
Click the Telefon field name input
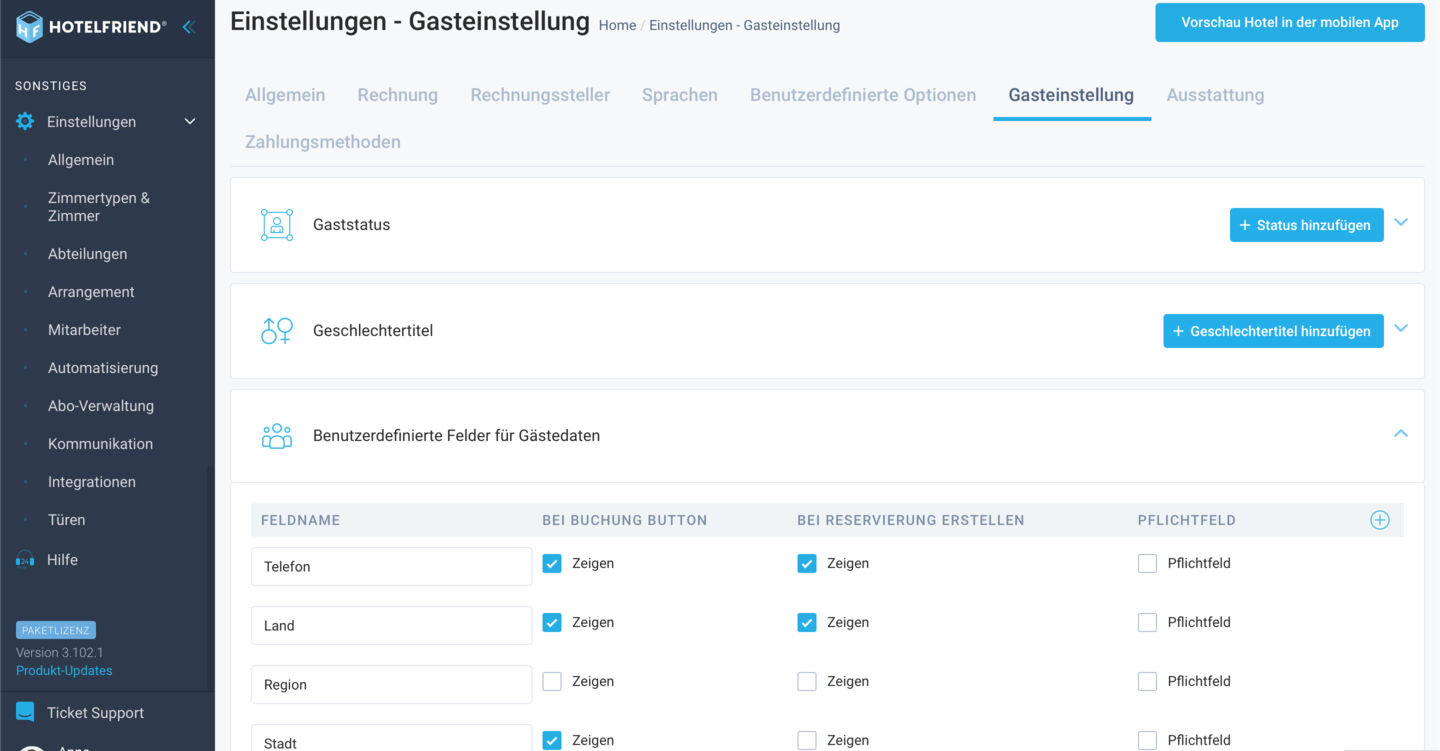click(391, 566)
